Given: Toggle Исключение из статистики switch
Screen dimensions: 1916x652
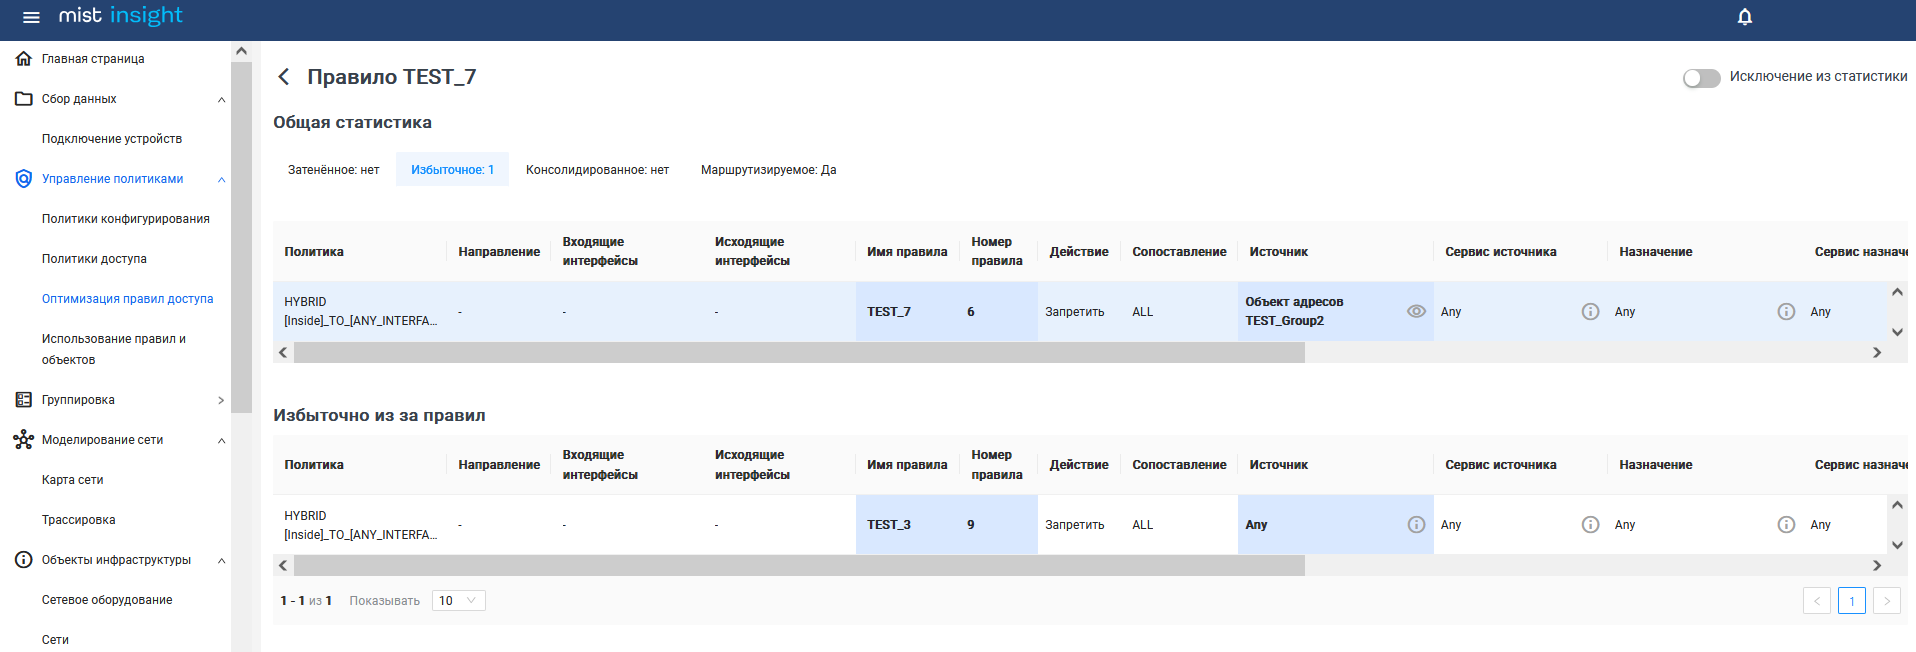Looking at the screenshot, I should (x=1701, y=78).
